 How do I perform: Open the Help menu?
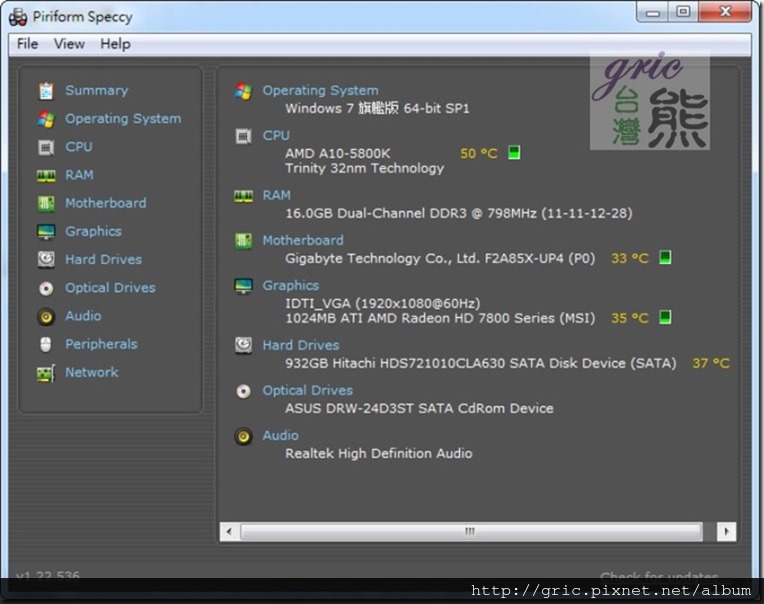click(x=115, y=44)
